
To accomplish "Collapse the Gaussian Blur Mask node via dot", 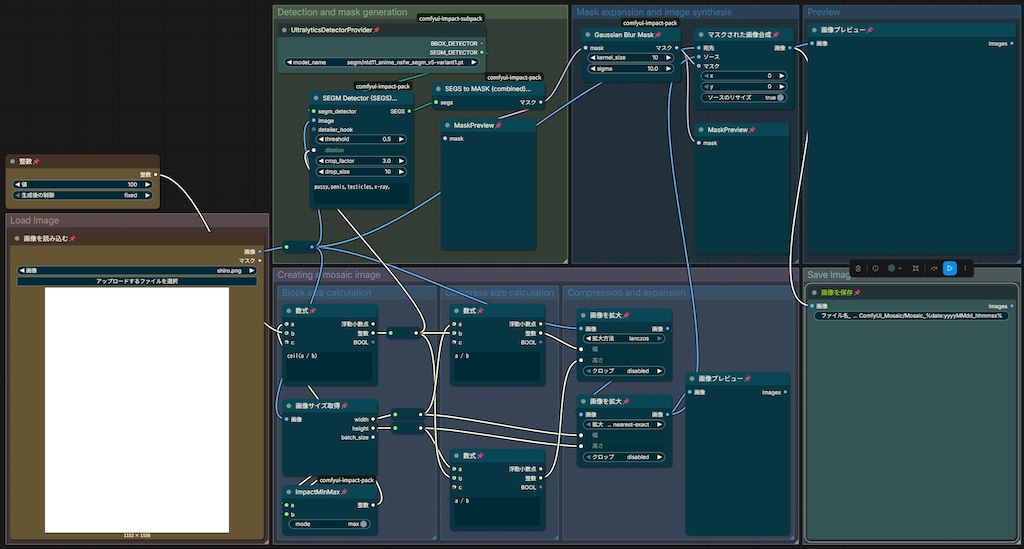I will [x=588, y=35].
